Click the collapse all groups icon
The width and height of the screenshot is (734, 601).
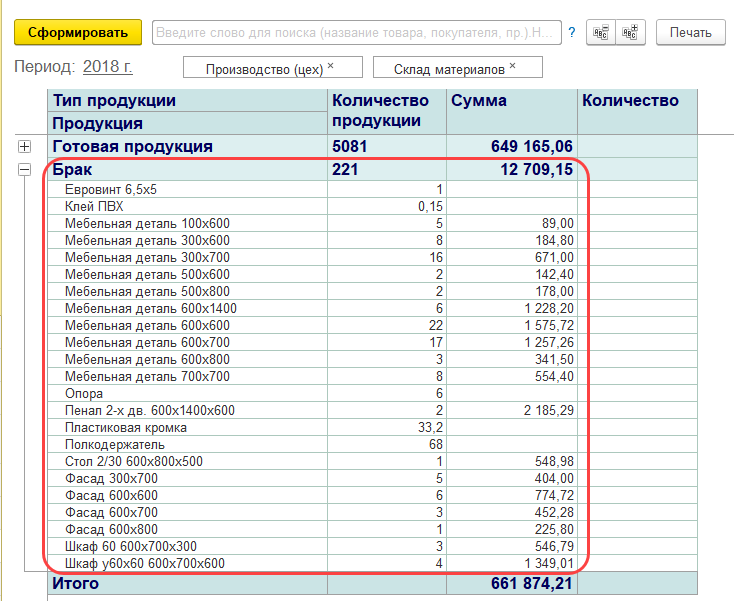(x=601, y=32)
